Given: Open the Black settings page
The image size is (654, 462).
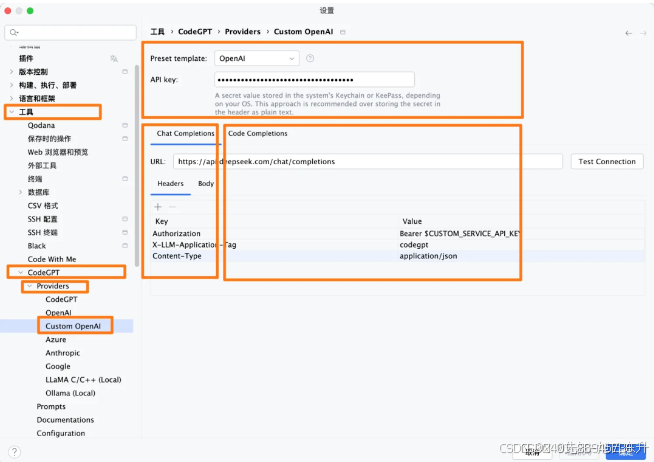Looking at the screenshot, I should pos(37,246).
